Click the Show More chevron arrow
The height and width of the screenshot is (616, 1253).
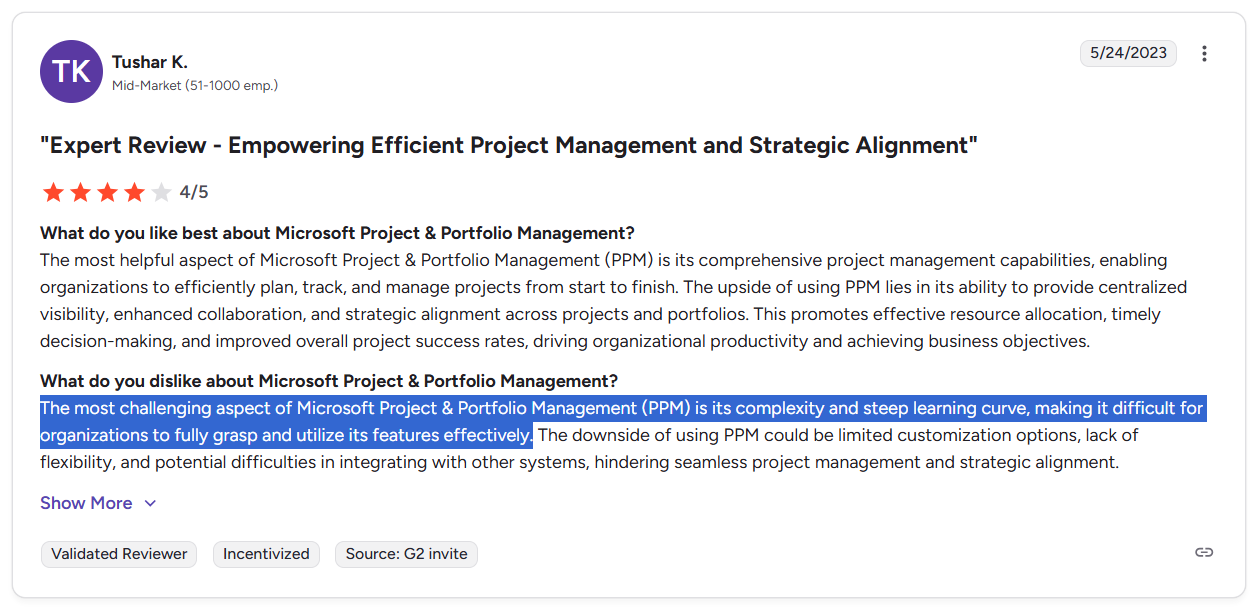[x=150, y=503]
